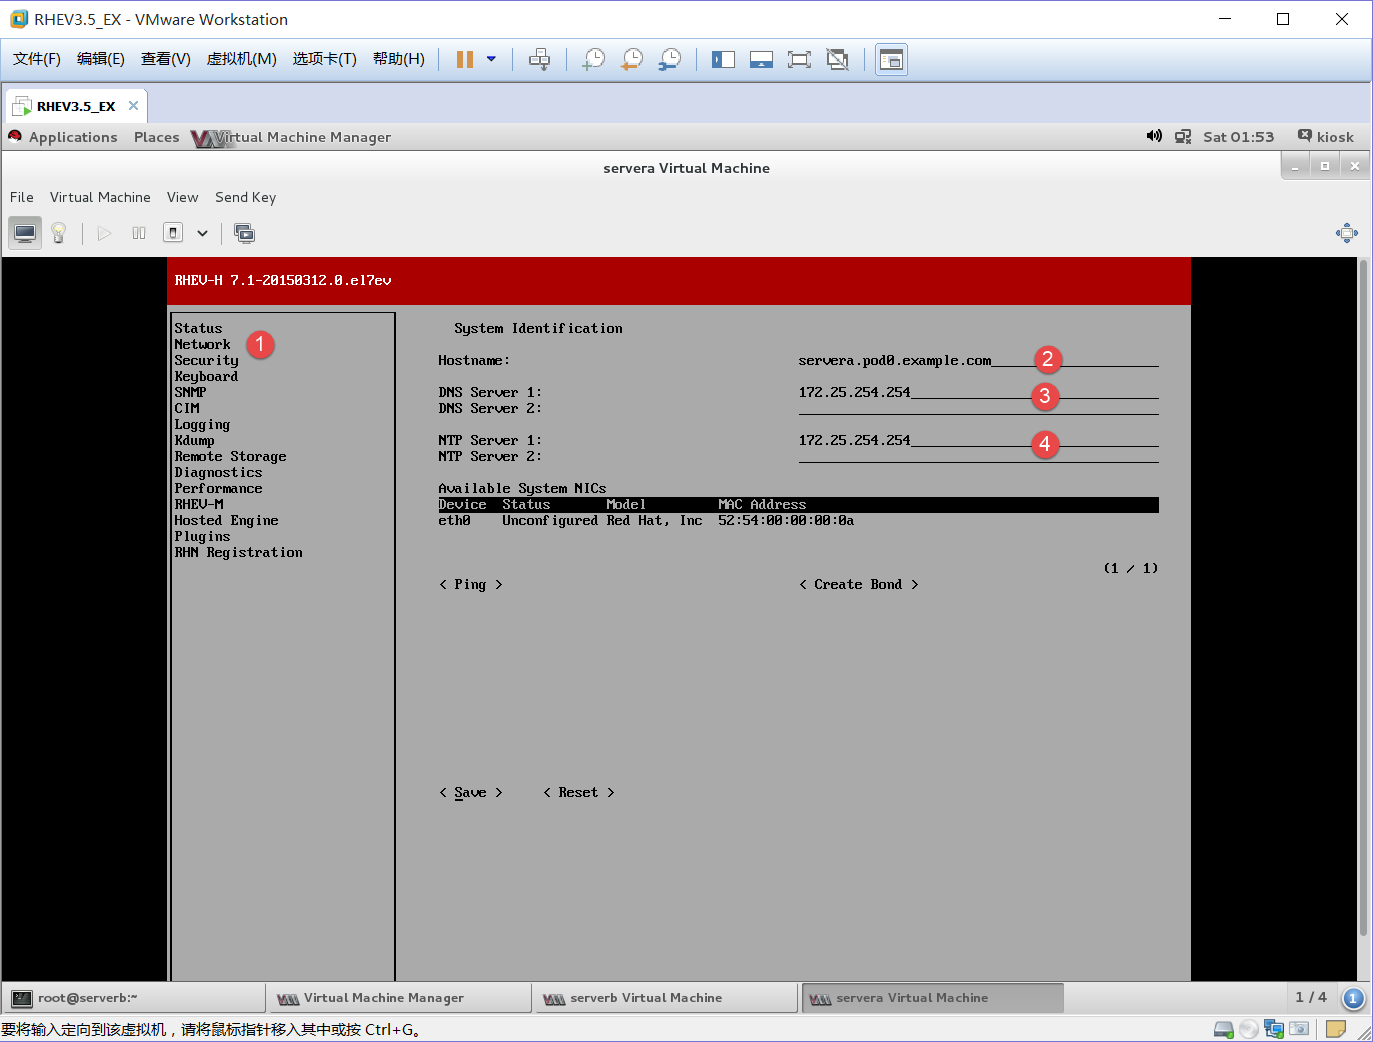Close the RHEV3.5_EX tab
Screen dimensions: 1373x1042
133,105
